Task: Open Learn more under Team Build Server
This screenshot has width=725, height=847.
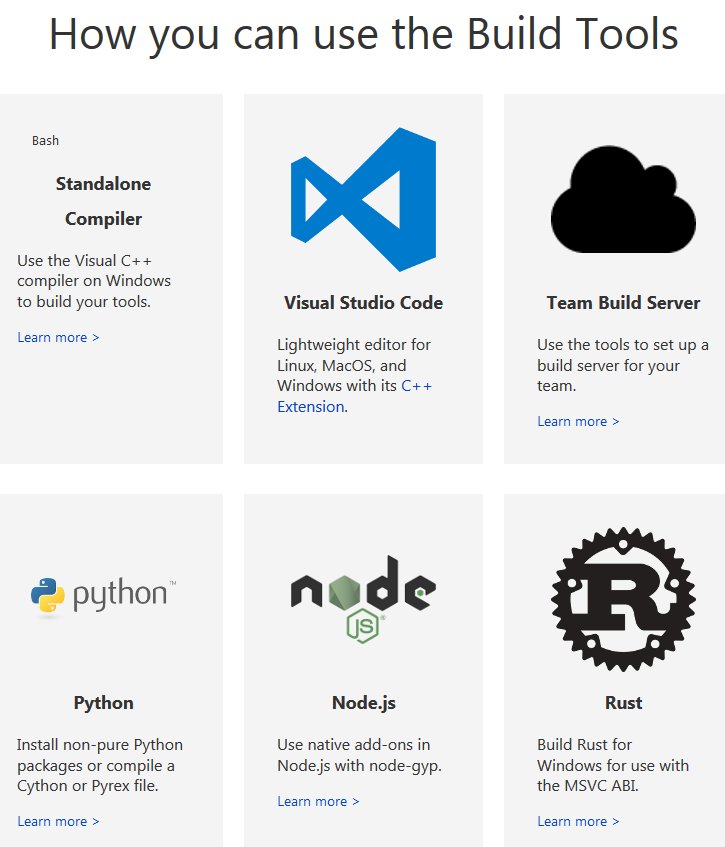Action: point(578,421)
